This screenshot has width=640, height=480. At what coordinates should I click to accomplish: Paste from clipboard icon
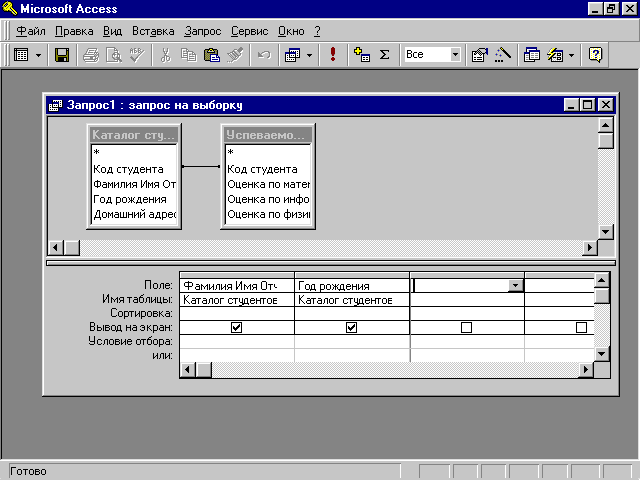(211, 55)
